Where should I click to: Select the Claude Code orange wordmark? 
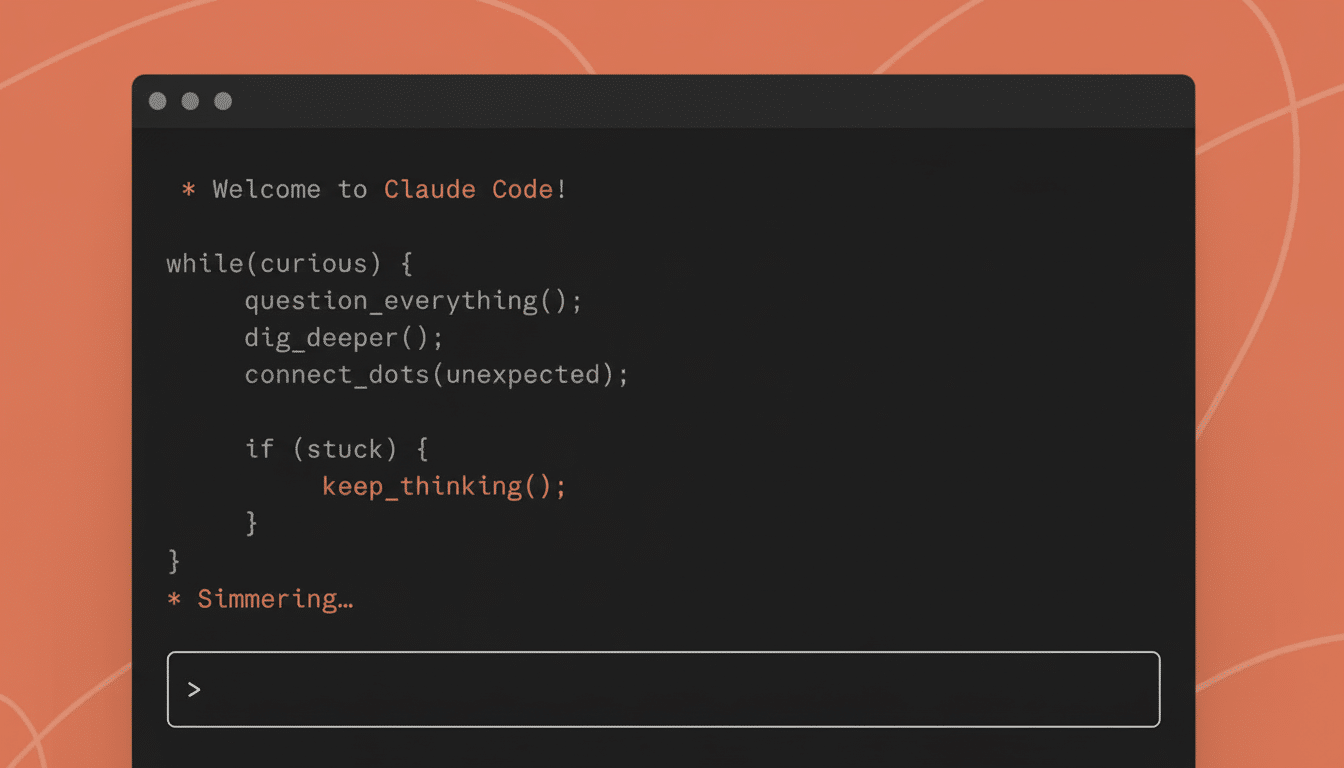(x=470, y=189)
